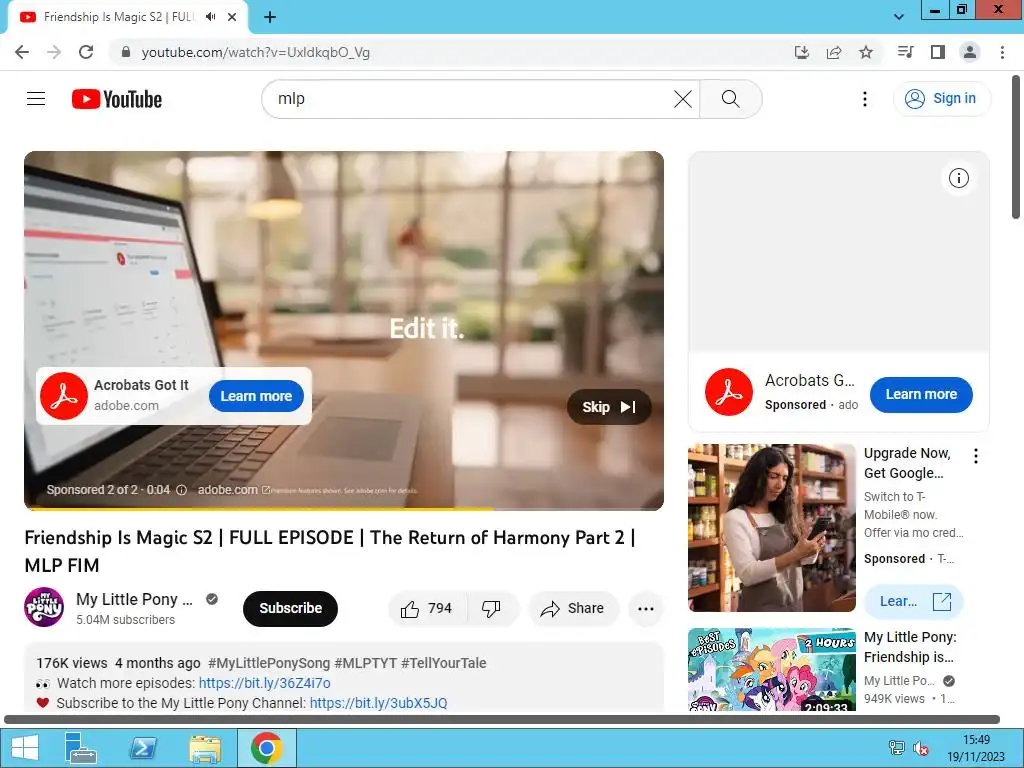Open File Explorer from taskbar

[x=204, y=748]
